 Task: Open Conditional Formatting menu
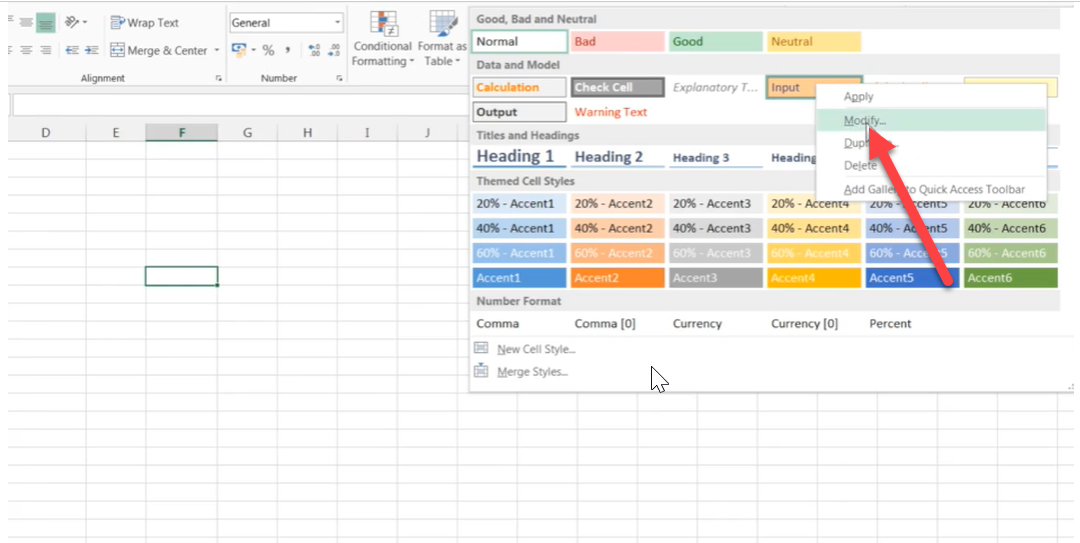382,39
